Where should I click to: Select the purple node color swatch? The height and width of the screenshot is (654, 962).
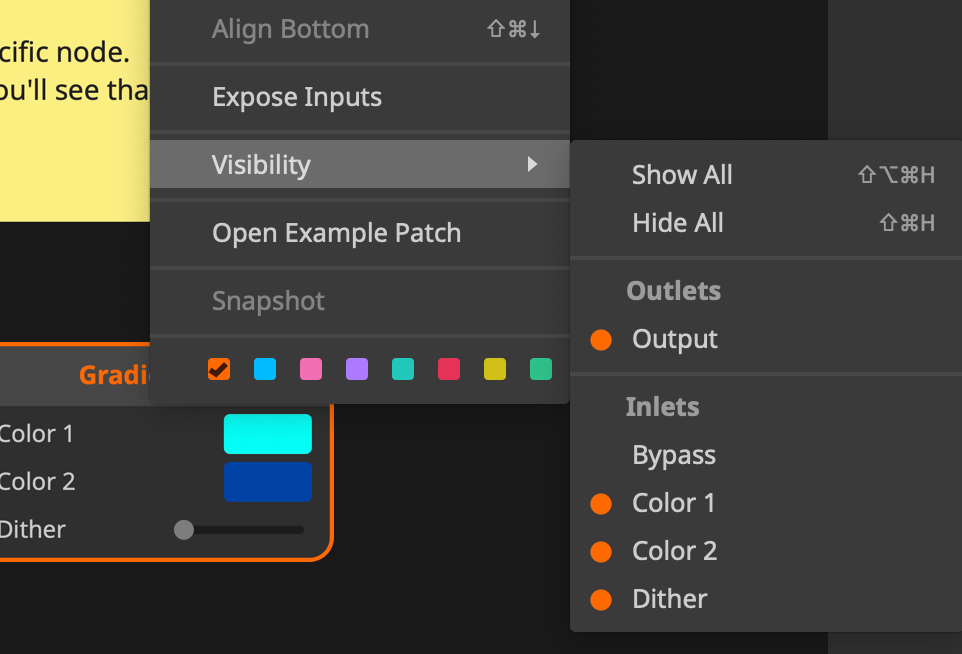click(357, 370)
